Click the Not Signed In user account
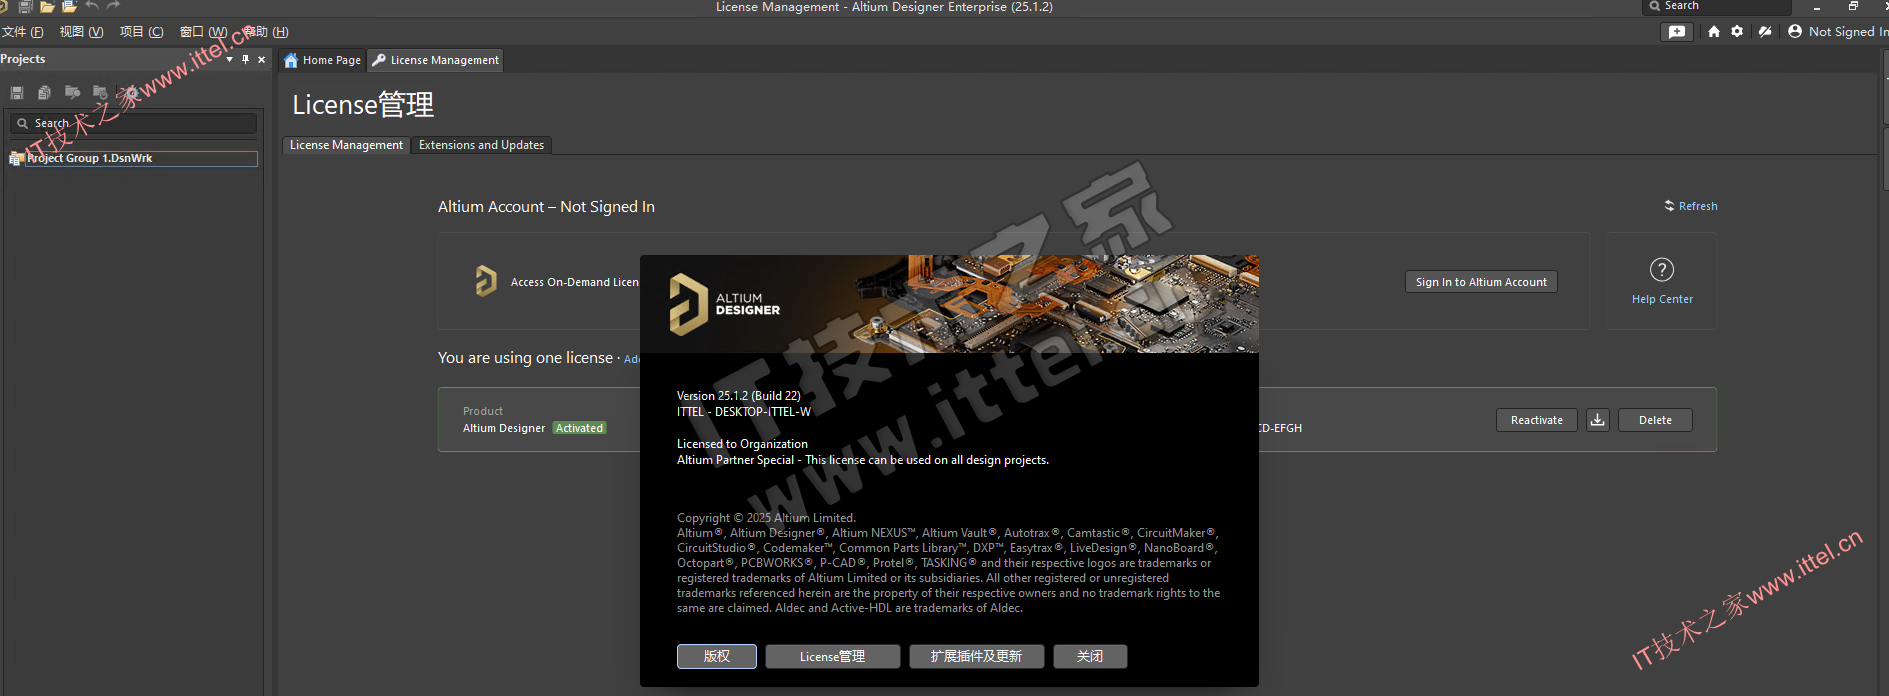The height and width of the screenshot is (696, 1889). point(1838,32)
